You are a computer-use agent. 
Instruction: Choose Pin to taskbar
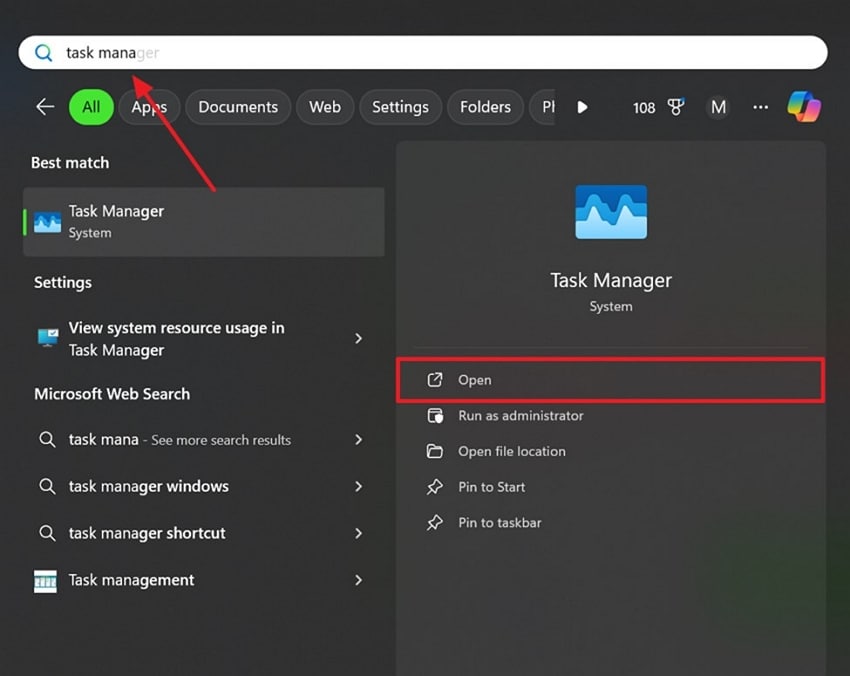pos(610,523)
